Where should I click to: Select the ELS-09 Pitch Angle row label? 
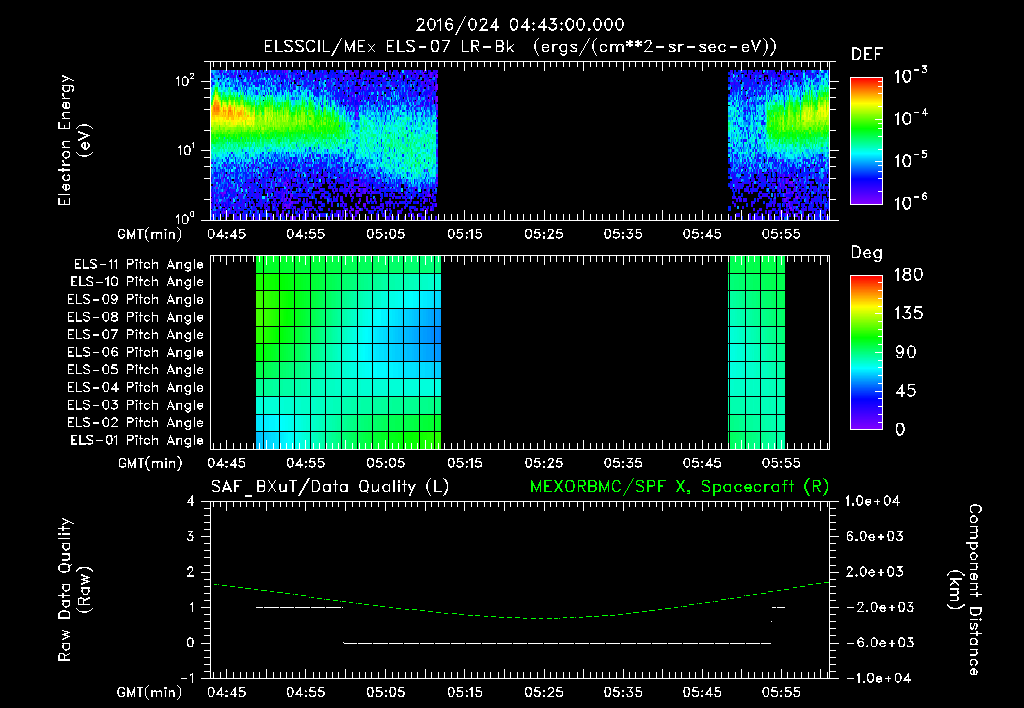pos(136,299)
